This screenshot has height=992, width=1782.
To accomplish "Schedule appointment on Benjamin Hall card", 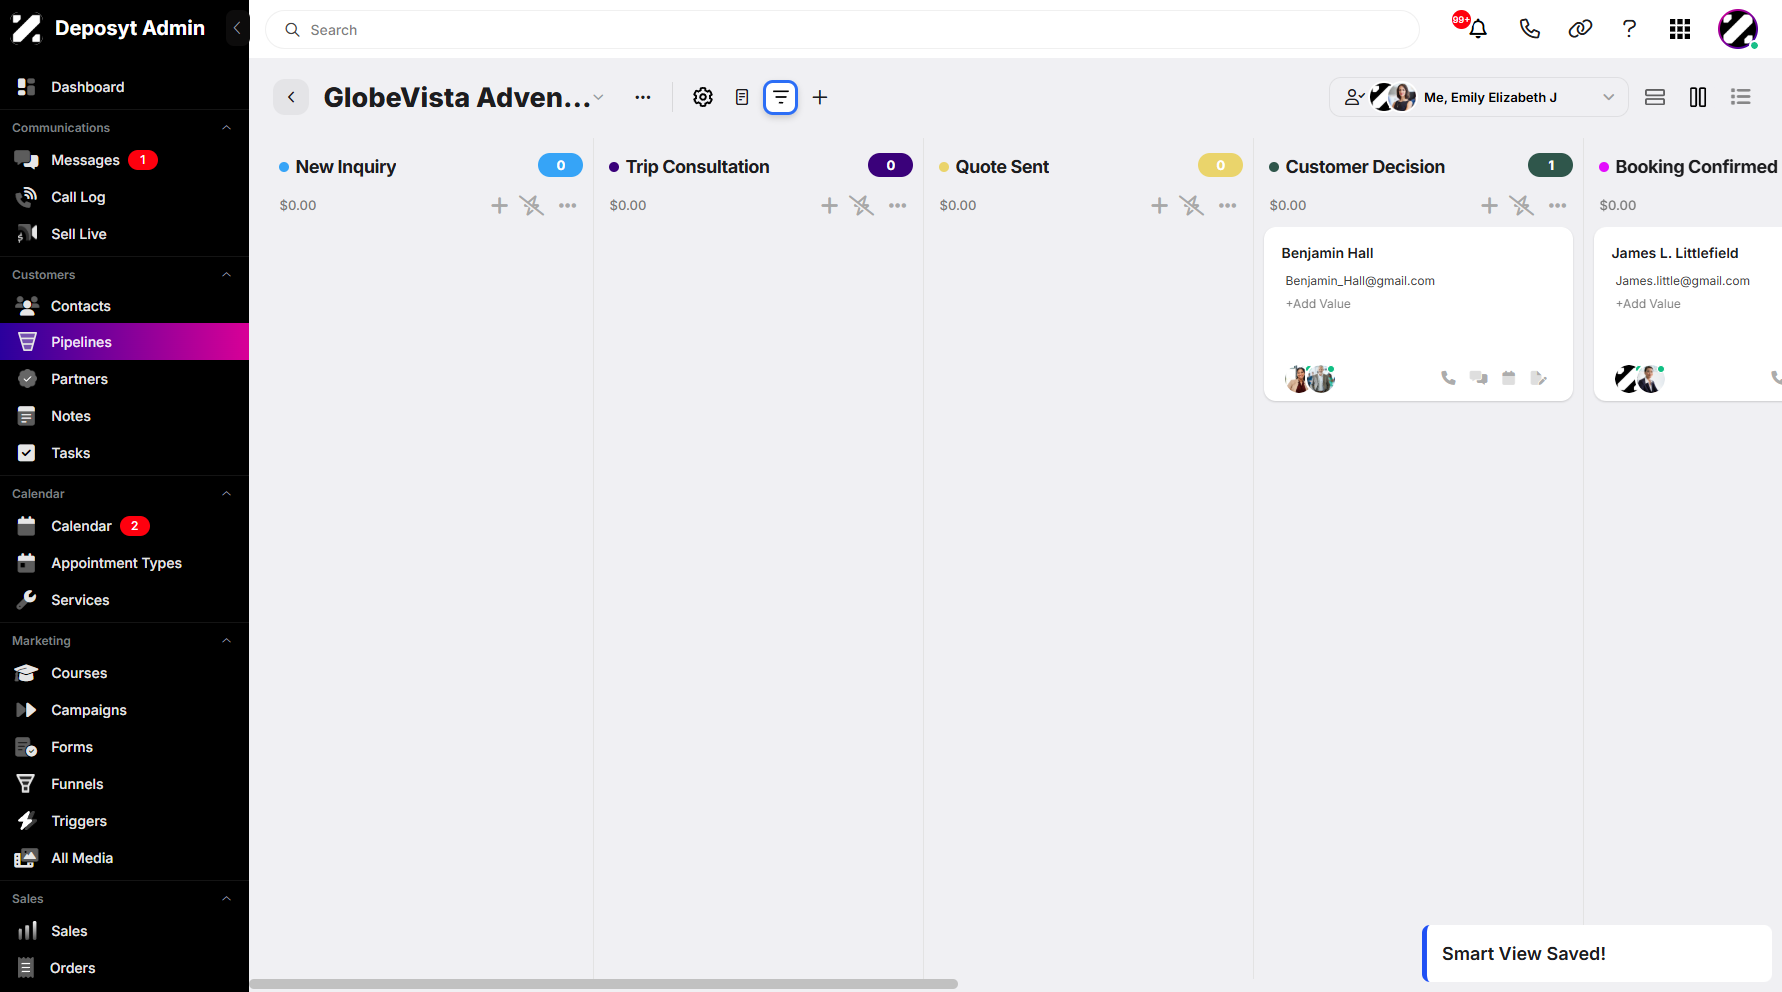I will pyautogui.click(x=1509, y=378).
